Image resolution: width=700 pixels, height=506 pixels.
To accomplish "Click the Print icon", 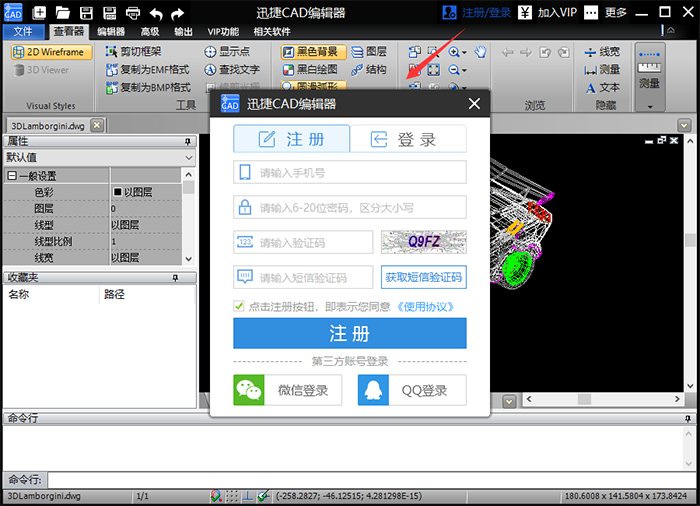I will coord(133,13).
